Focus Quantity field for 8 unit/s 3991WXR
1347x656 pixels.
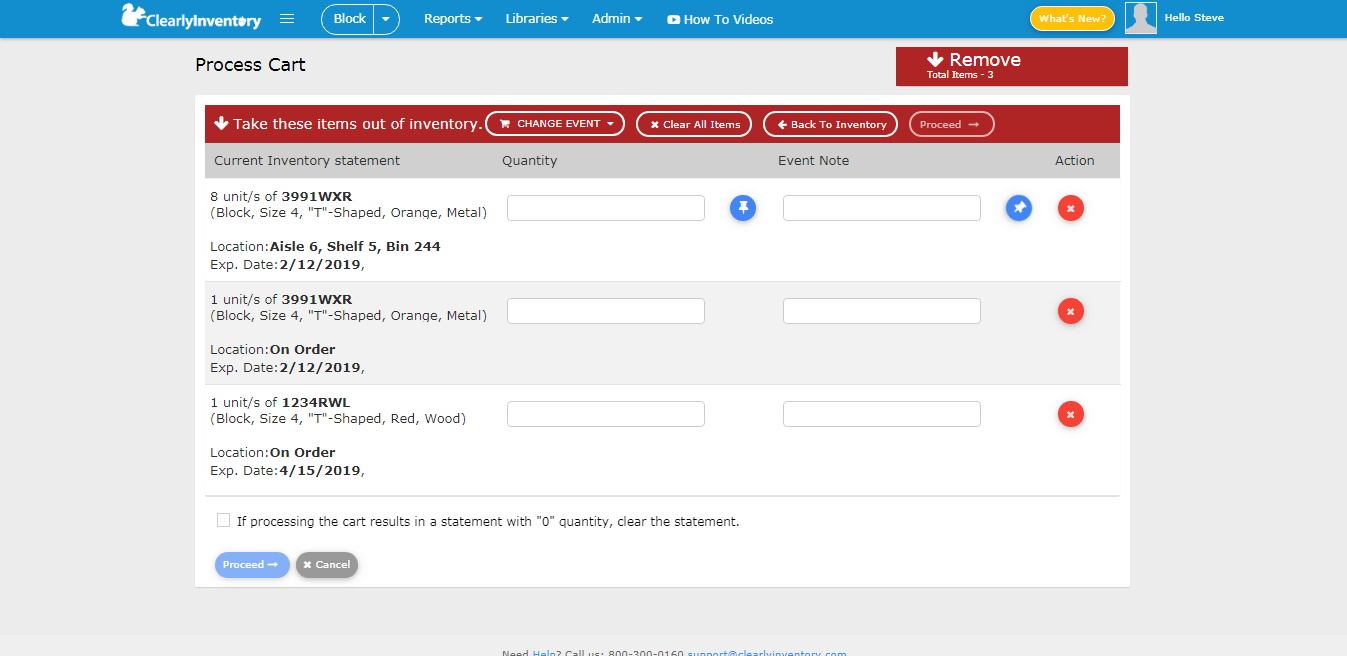click(x=606, y=208)
